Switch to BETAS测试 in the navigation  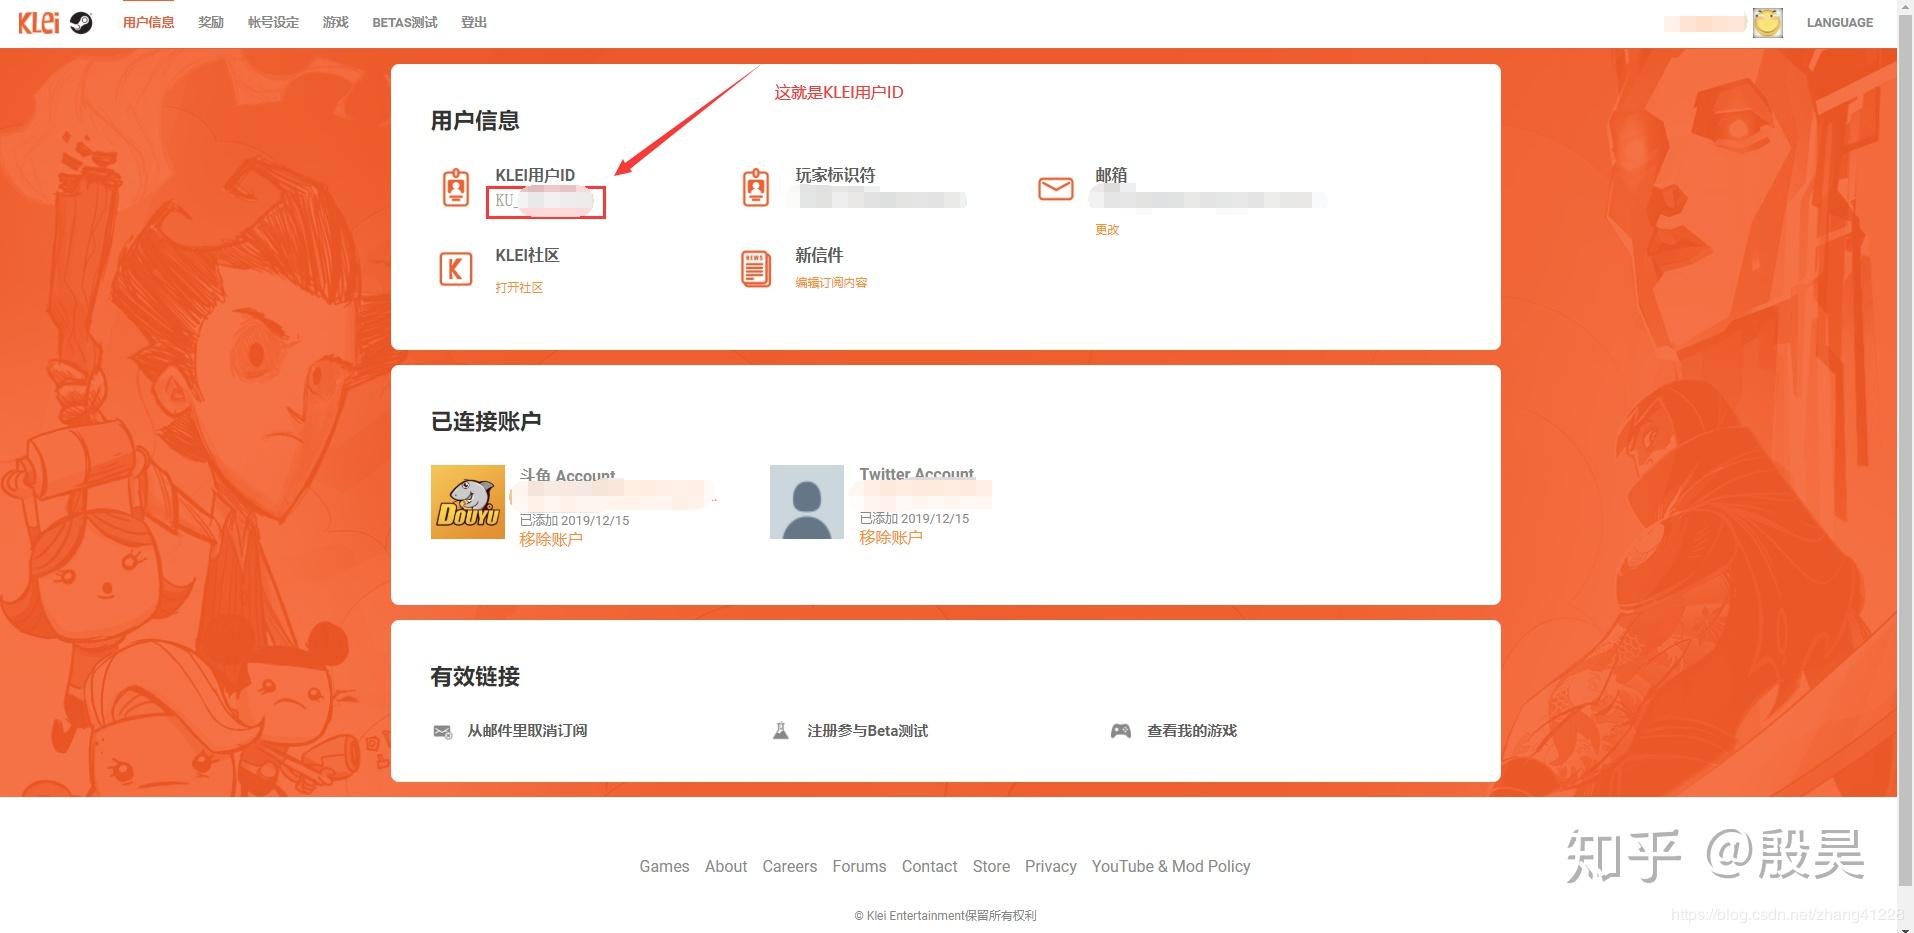pos(405,22)
